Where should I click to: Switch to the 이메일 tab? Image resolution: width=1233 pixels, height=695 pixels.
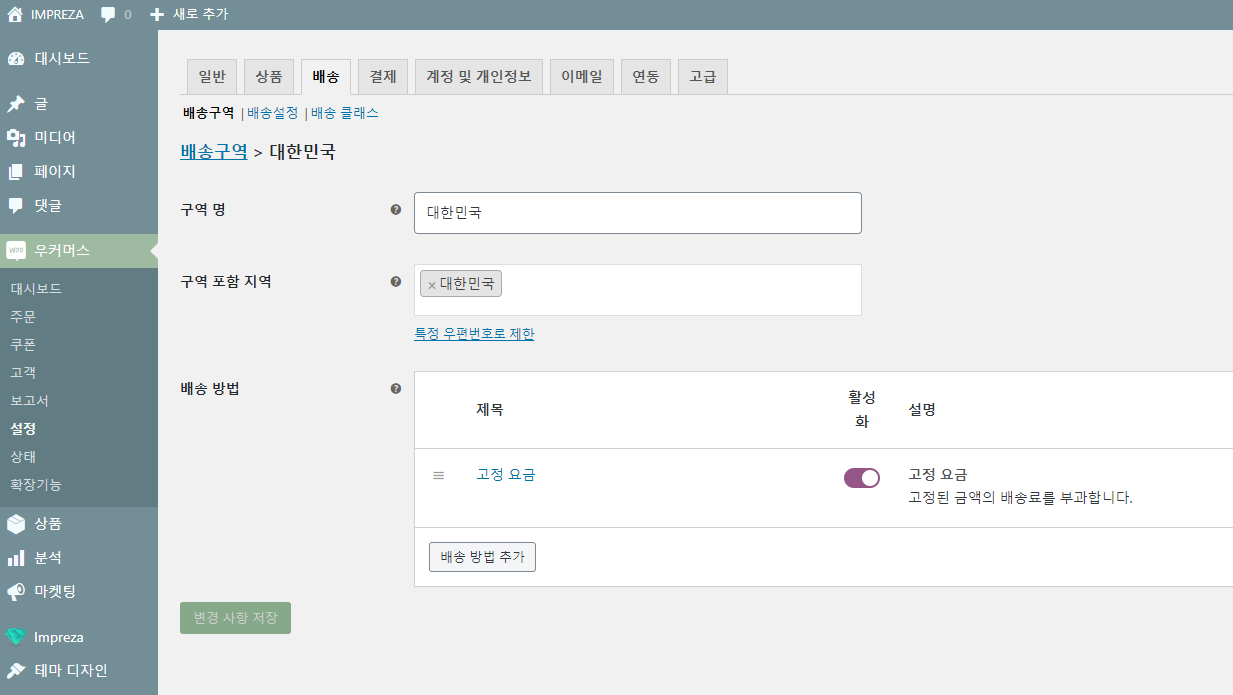coord(581,76)
